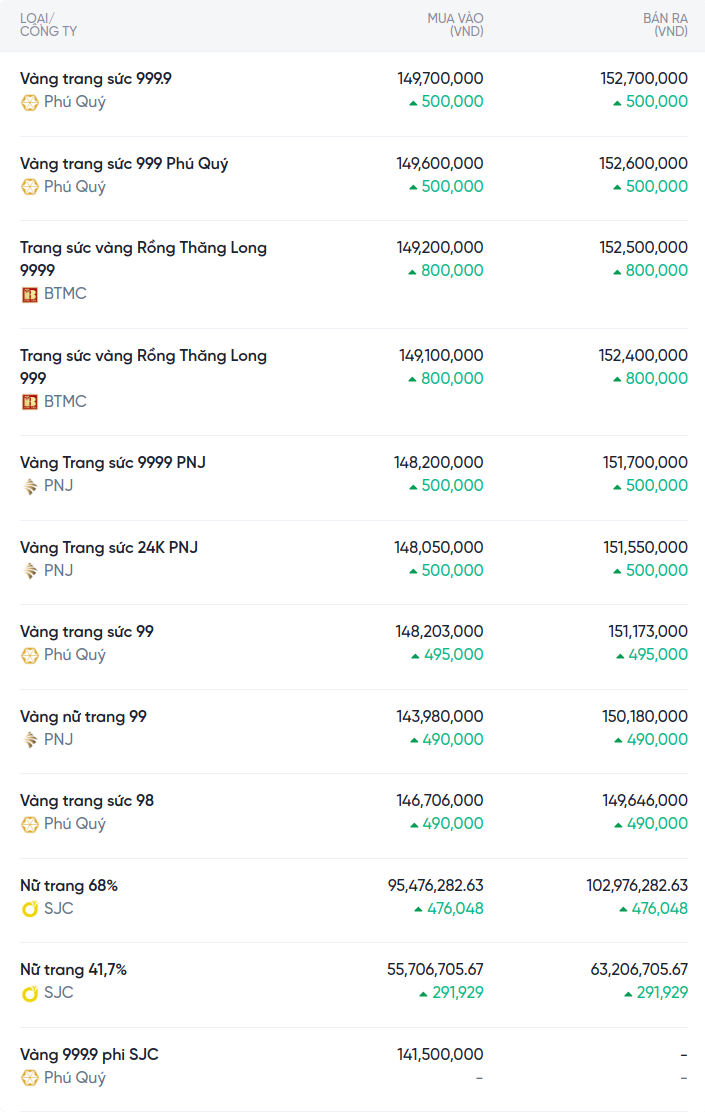Click the Loại/Công ty column header
This screenshot has height=1112, width=705.
48,25
